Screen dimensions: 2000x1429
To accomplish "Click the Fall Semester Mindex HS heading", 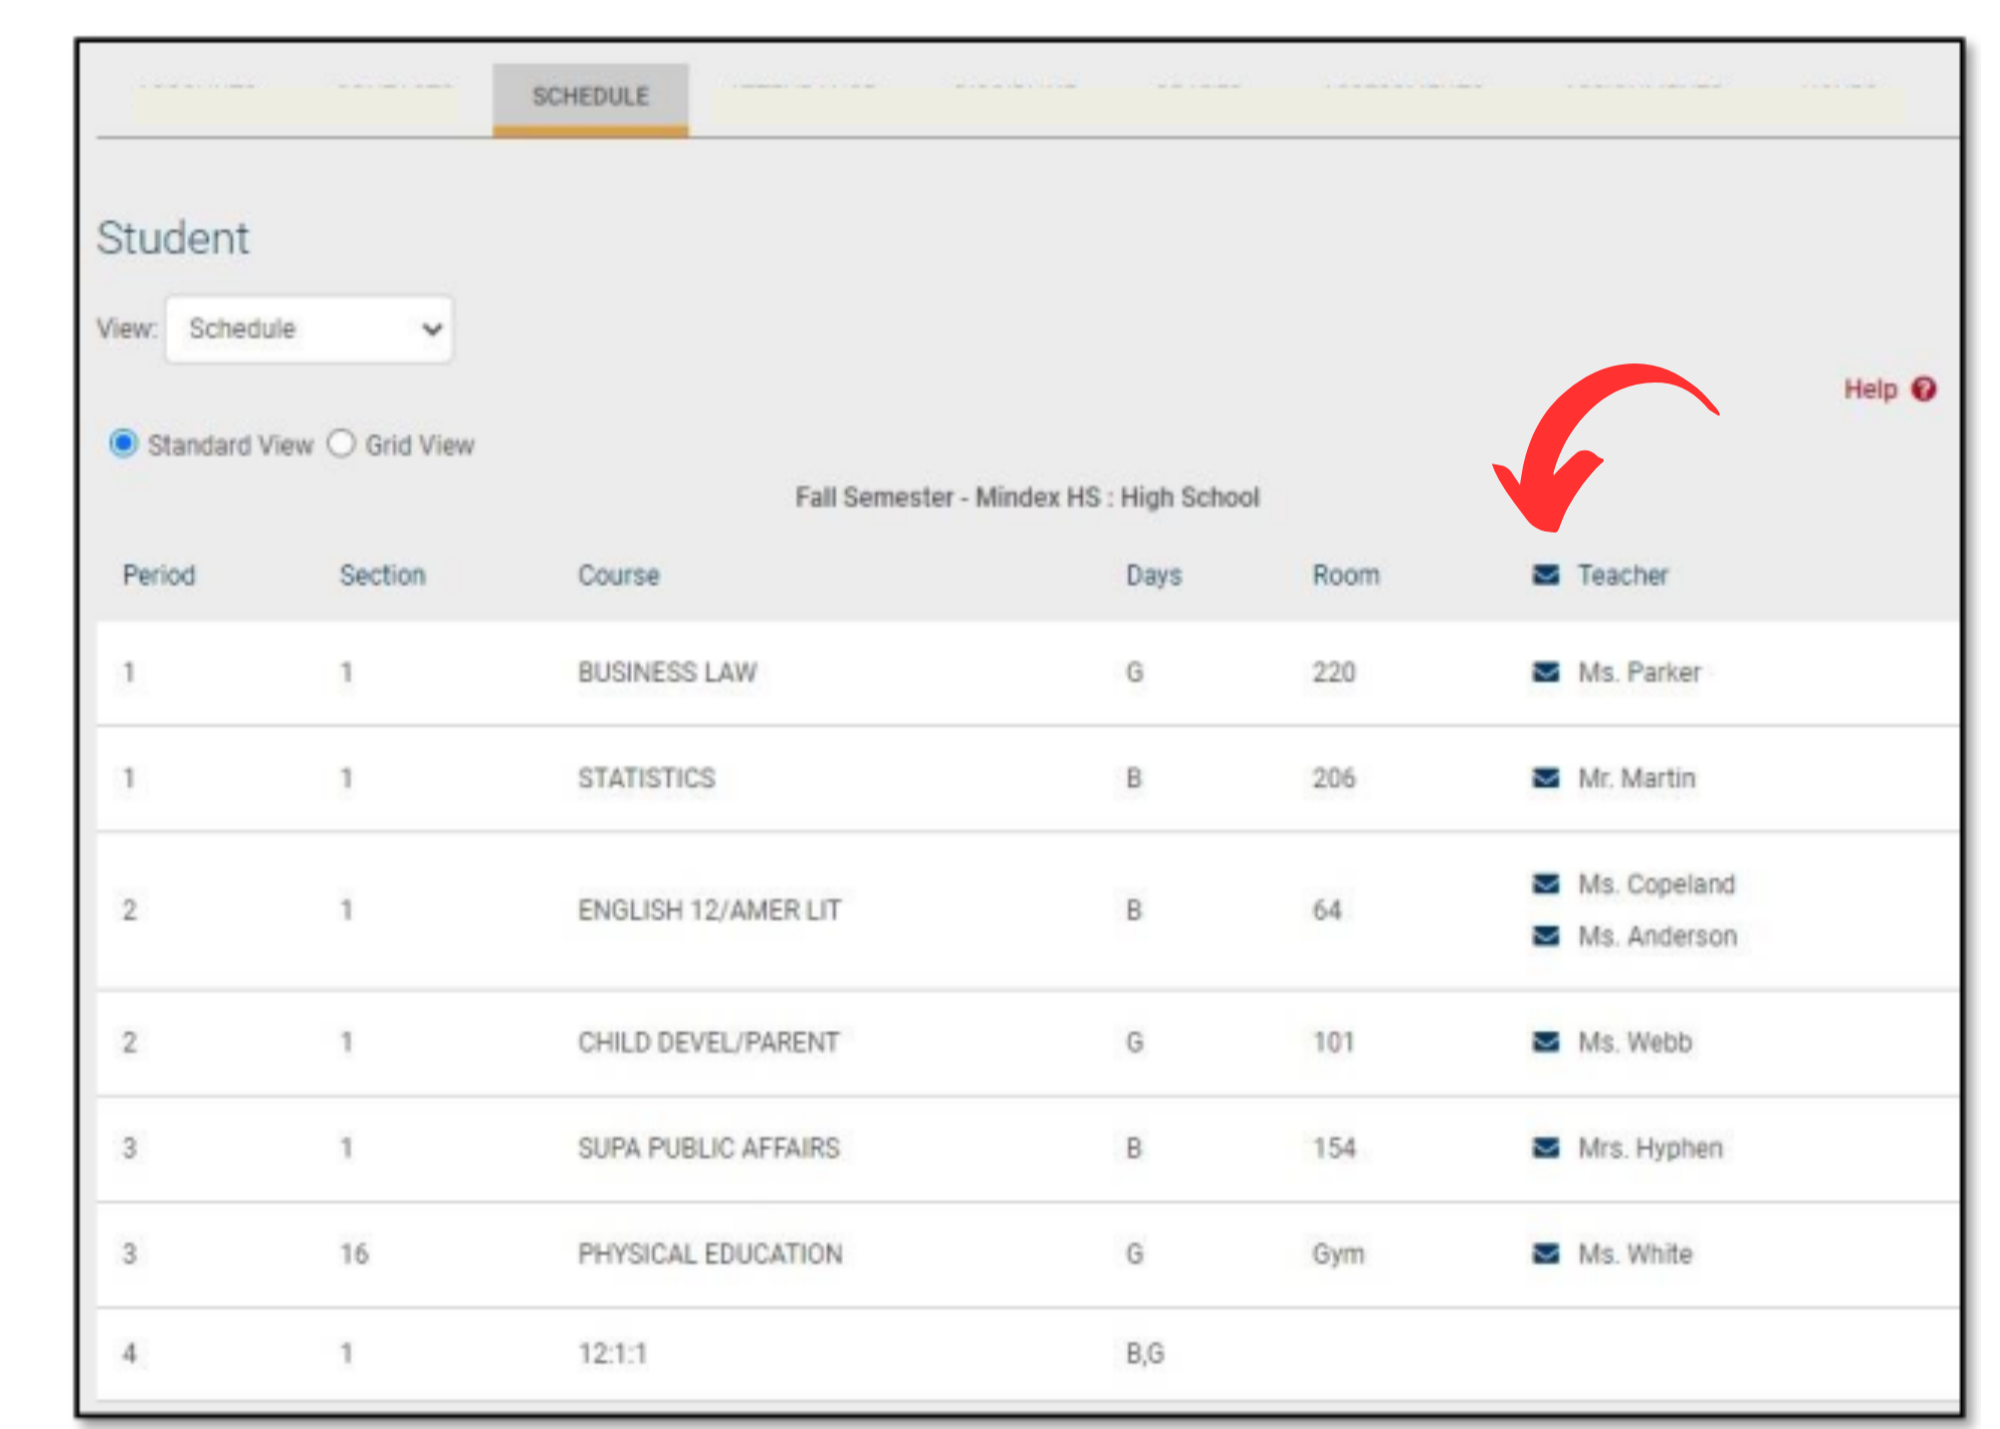I will (x=1027, y=497).
